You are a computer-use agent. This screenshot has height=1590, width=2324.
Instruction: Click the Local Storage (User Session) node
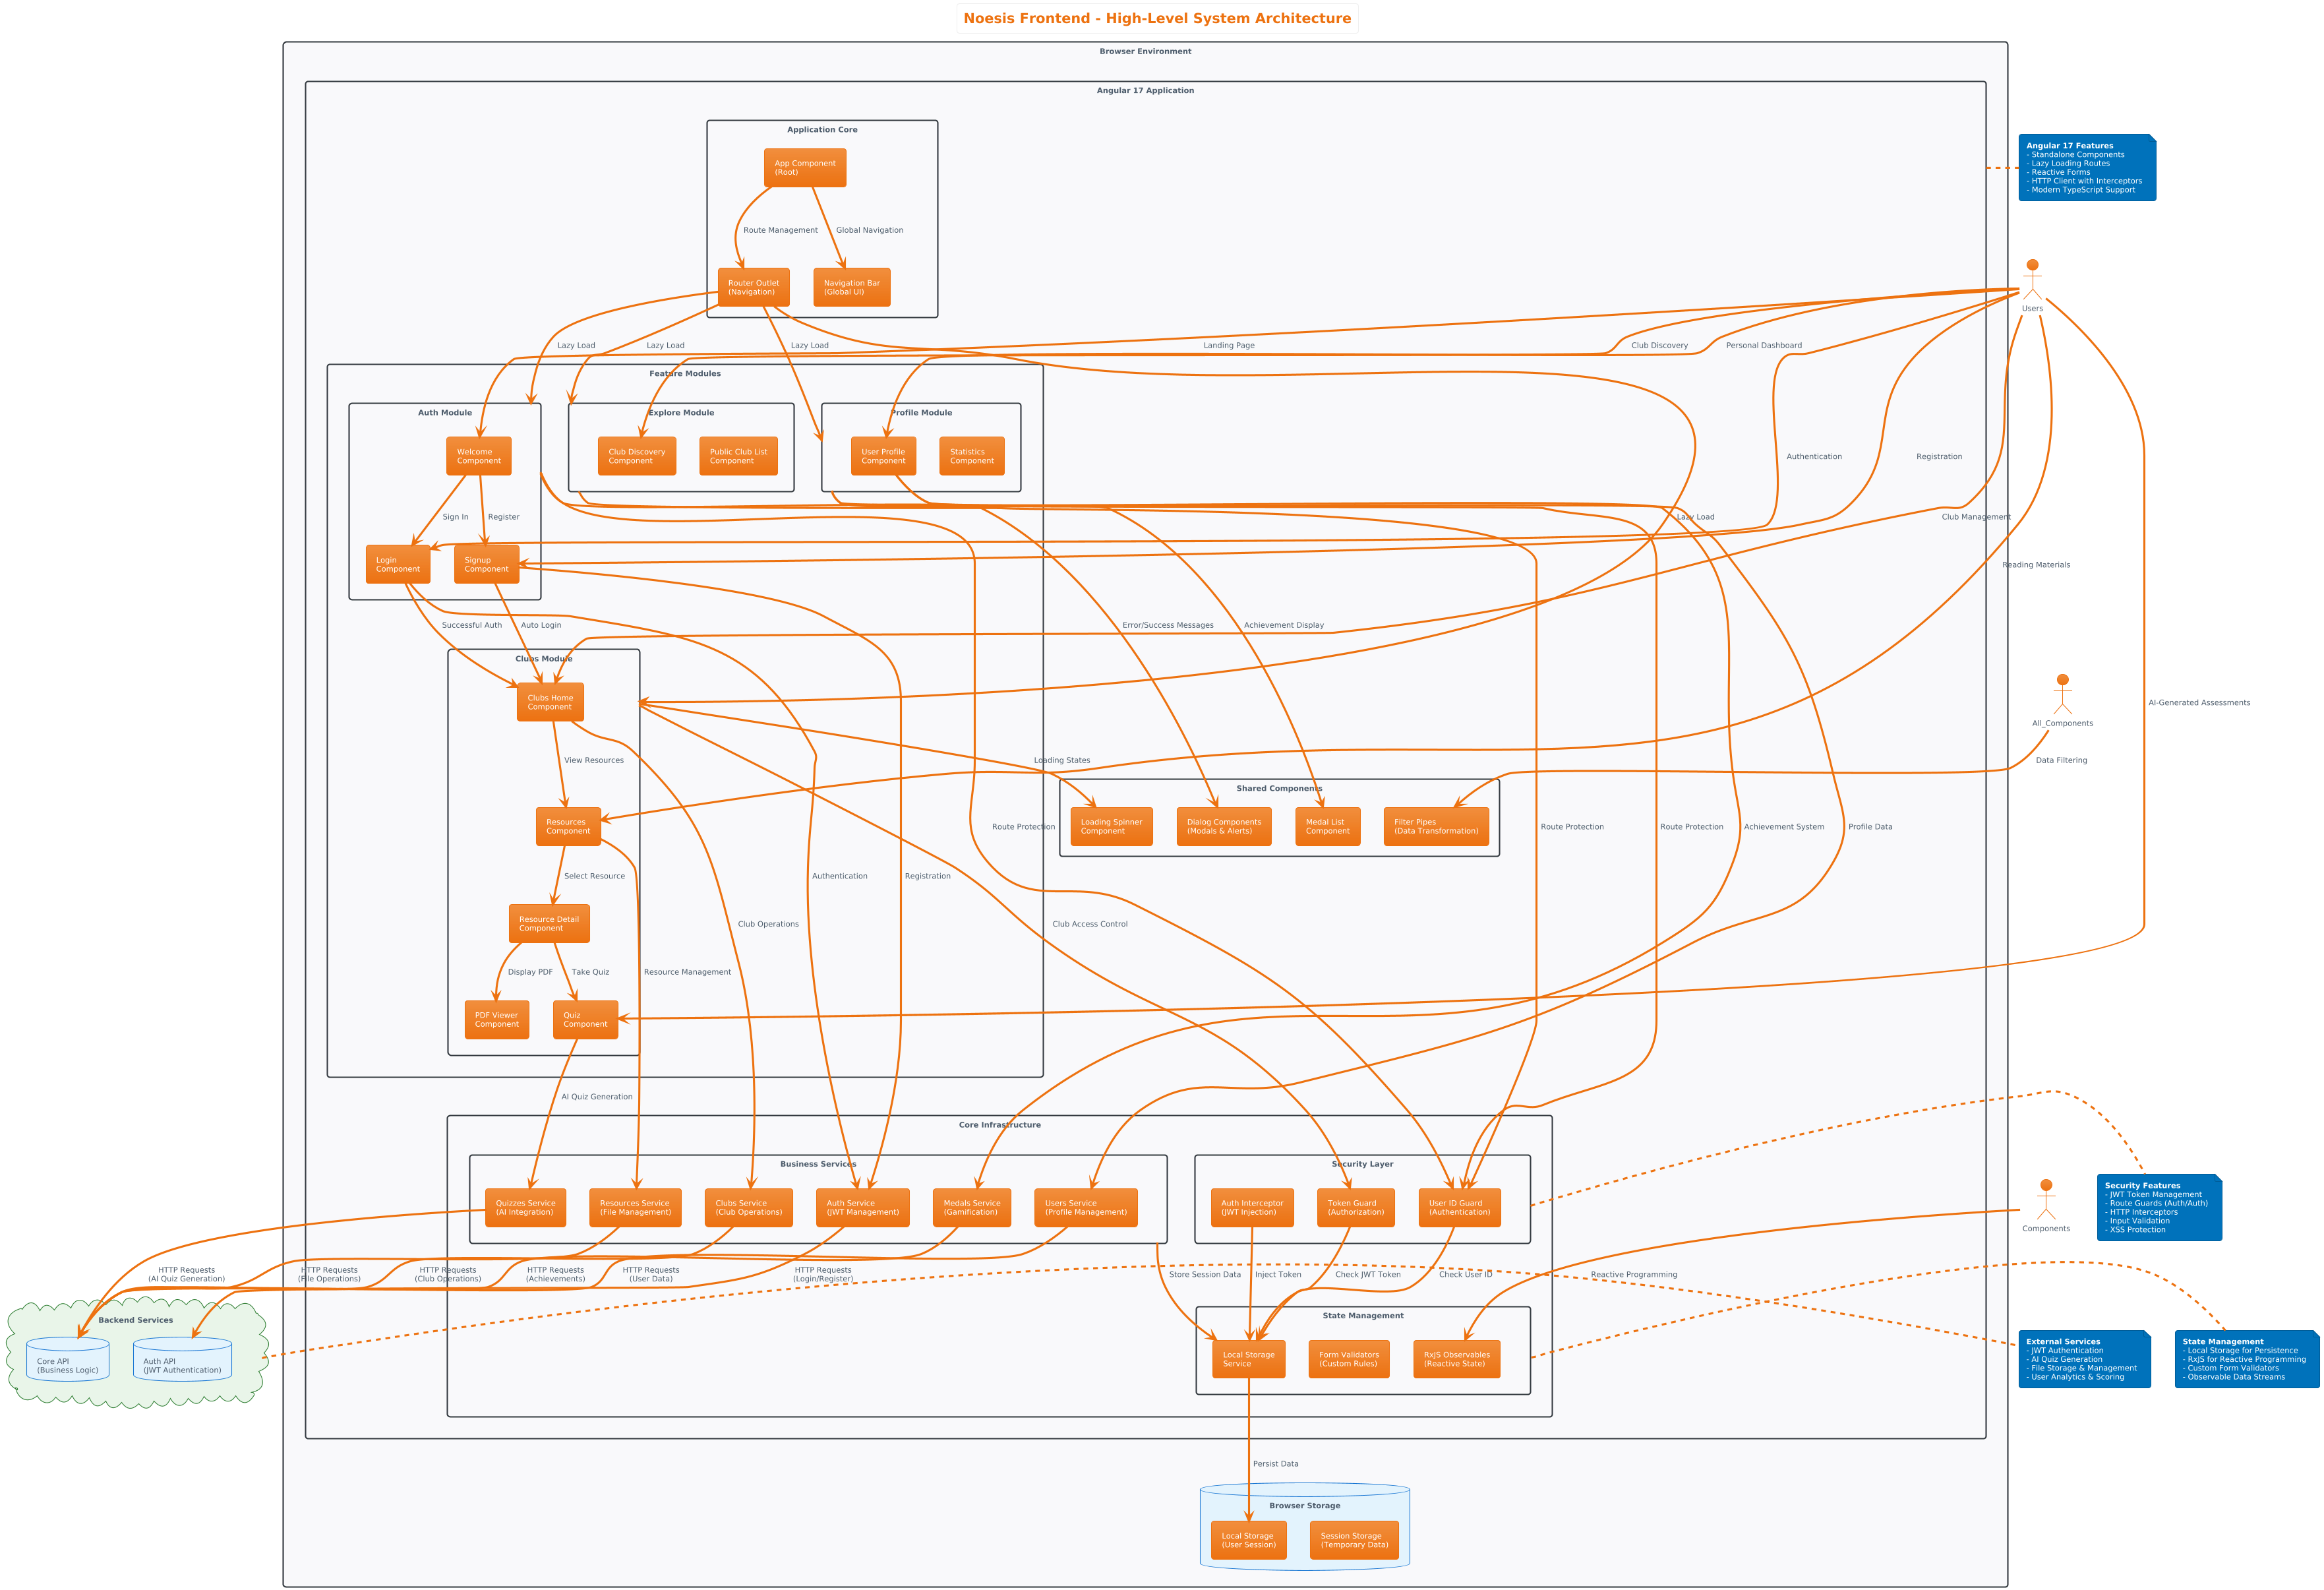point(1249,1540)
